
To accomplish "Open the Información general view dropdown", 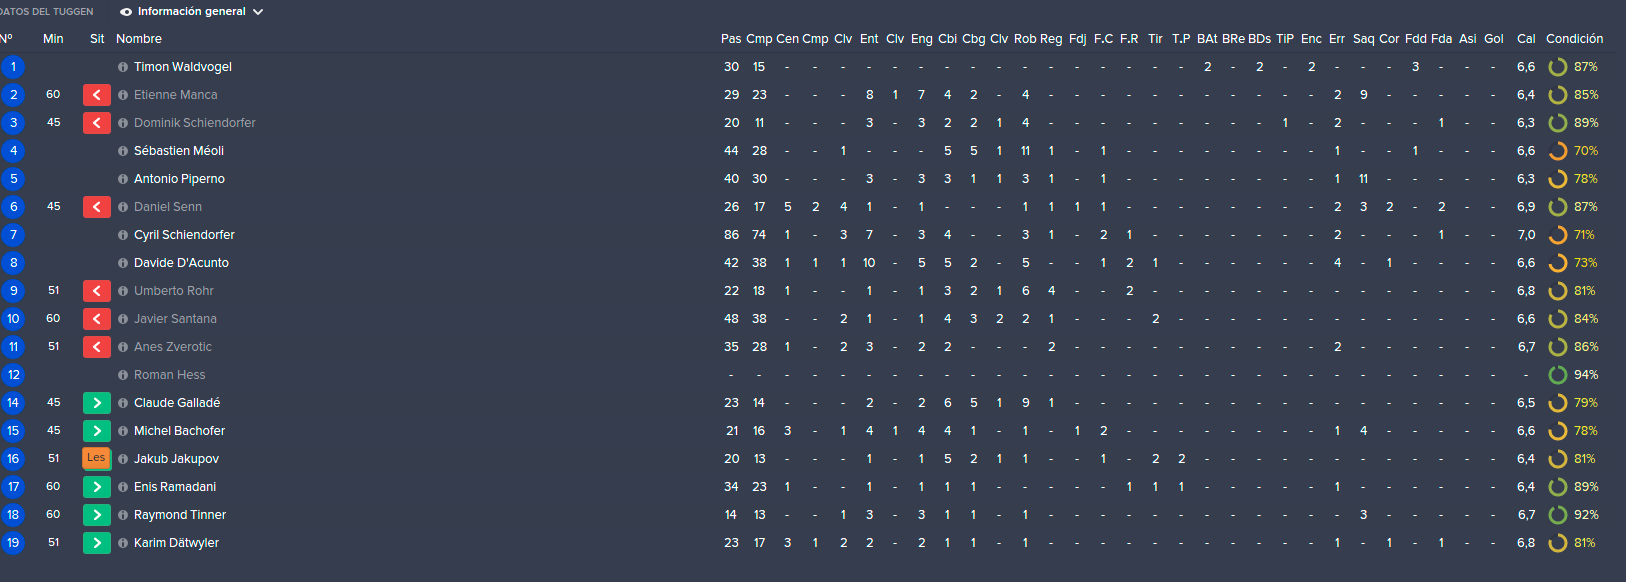I will (191, 12).
